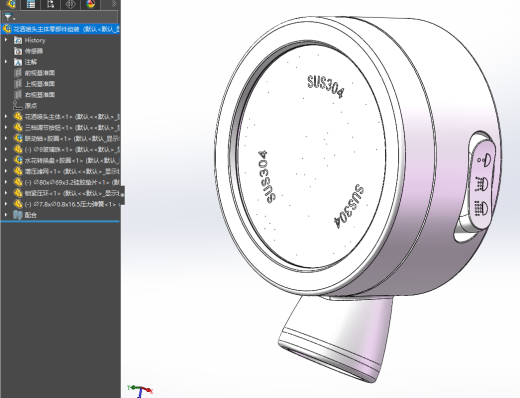Expand the 注解 annotations folder

6,62
